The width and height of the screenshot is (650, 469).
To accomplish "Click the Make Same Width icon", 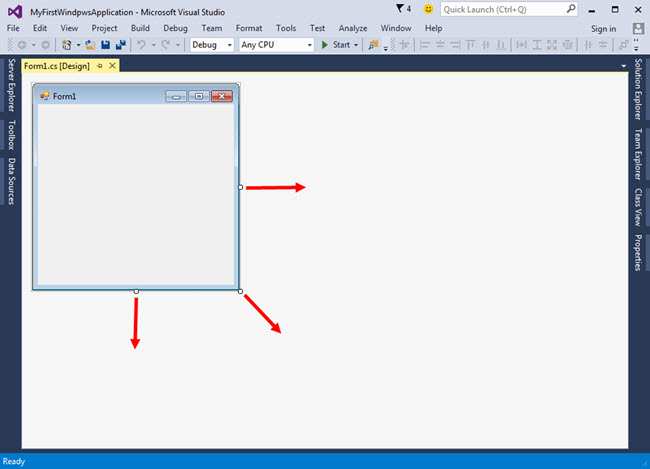I will 521,45.
